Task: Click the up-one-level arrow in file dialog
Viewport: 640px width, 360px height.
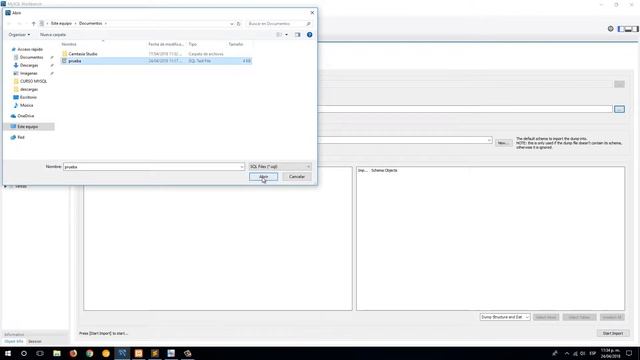Action: click(x=33, y=24)
